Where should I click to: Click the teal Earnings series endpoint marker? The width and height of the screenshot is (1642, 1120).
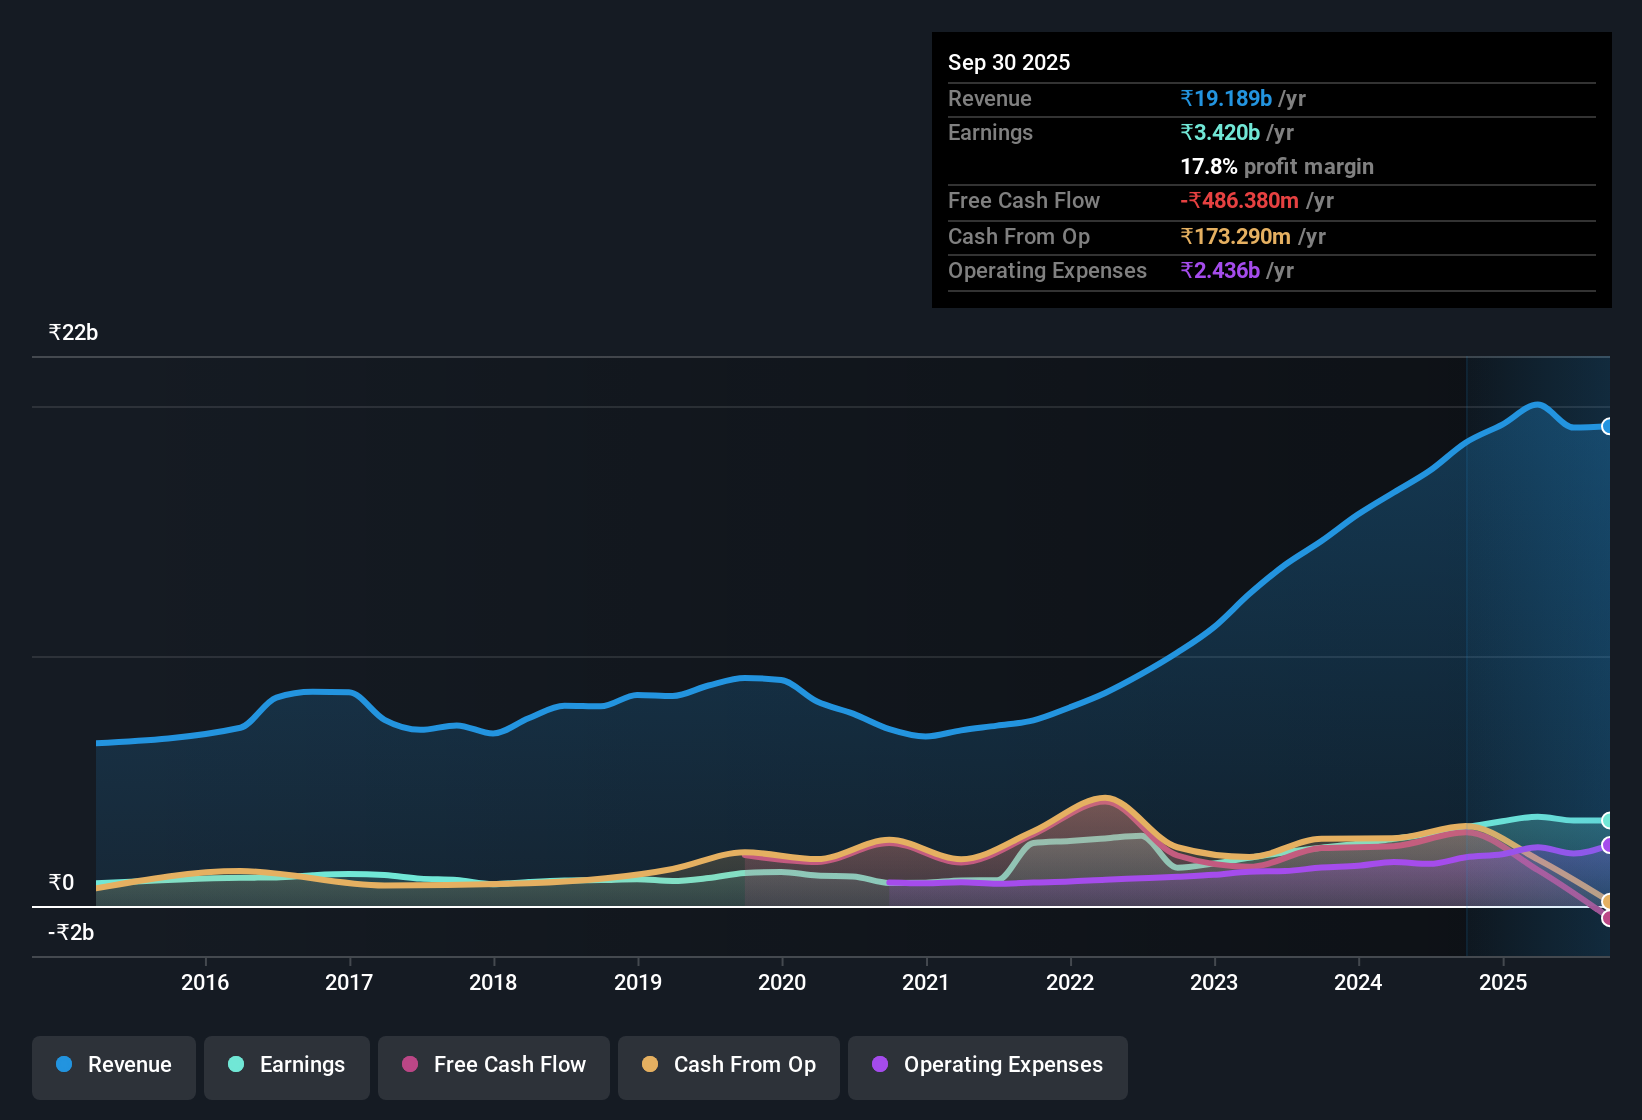pyautogui.click(x=1608, y=820)
